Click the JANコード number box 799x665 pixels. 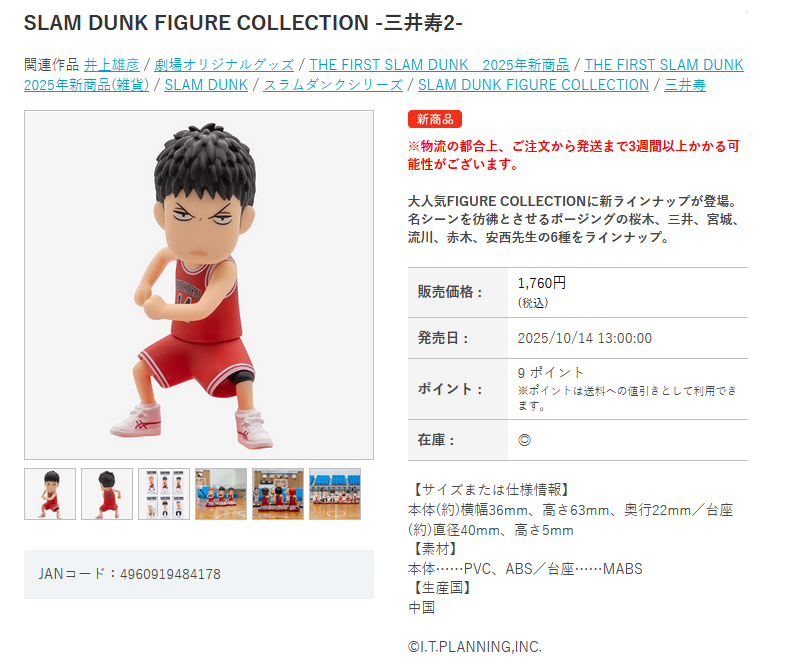[x=199, y=574]
